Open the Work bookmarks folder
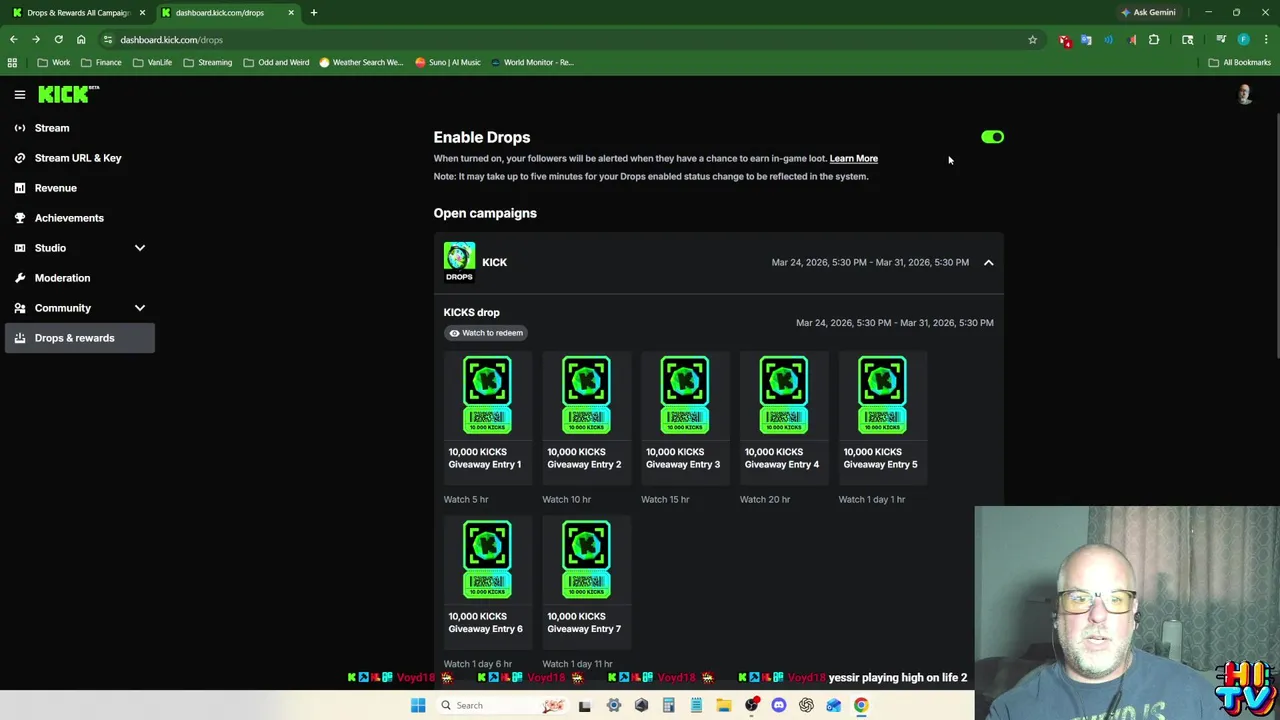Image resolution: width=1280 pixels, height=720 pixels. [54, 62]
